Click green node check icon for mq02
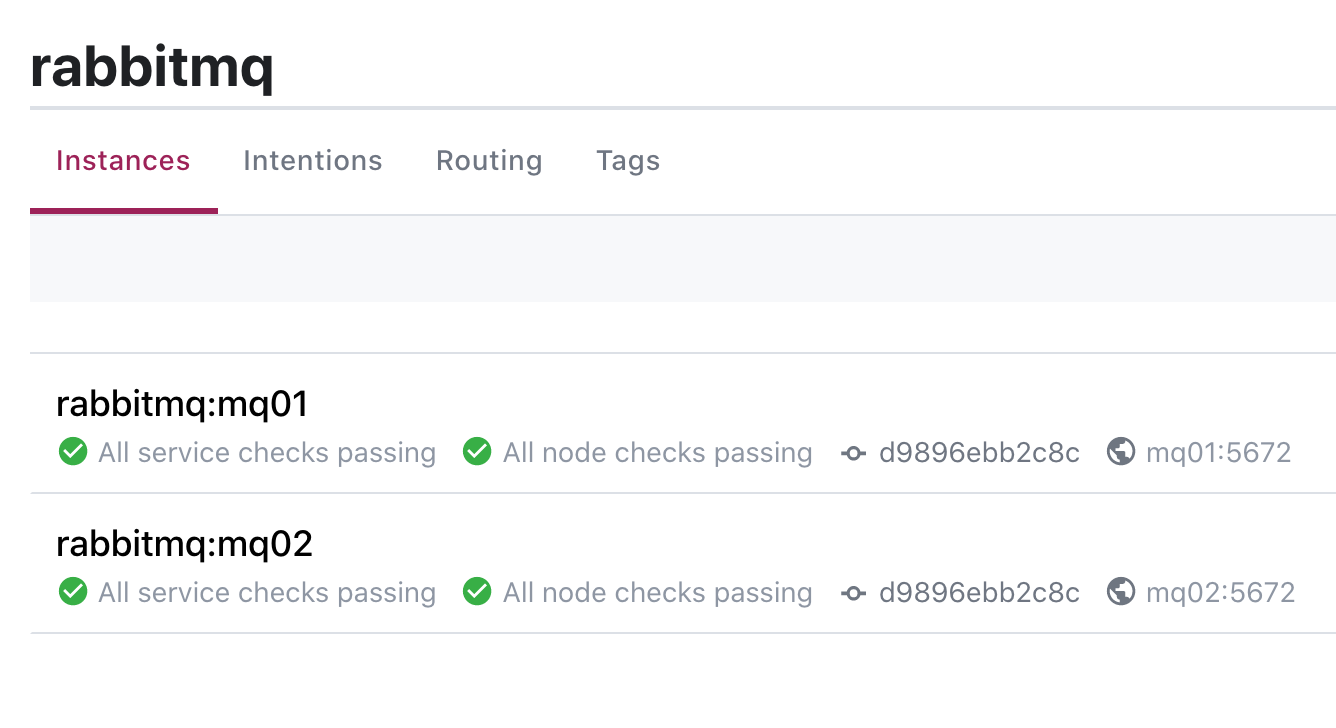 (x=477, y=593)
